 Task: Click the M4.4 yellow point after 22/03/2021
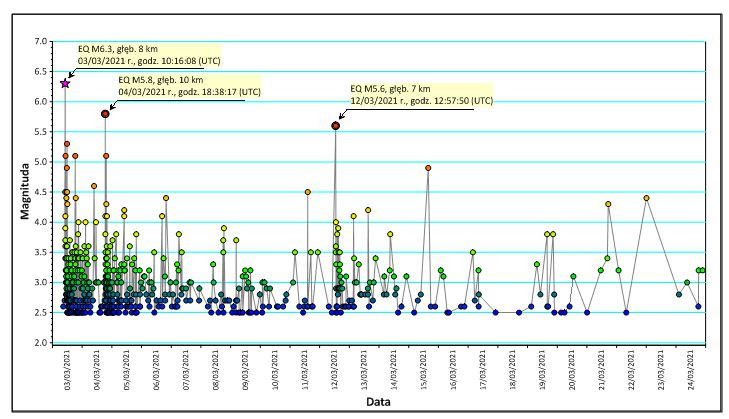646,198
